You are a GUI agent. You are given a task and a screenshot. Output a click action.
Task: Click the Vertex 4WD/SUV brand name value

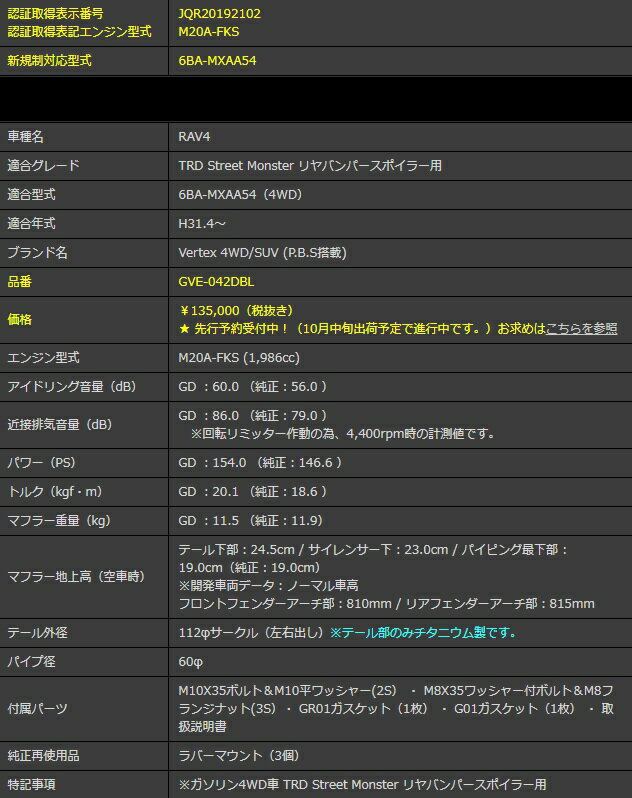coord(261,253)
